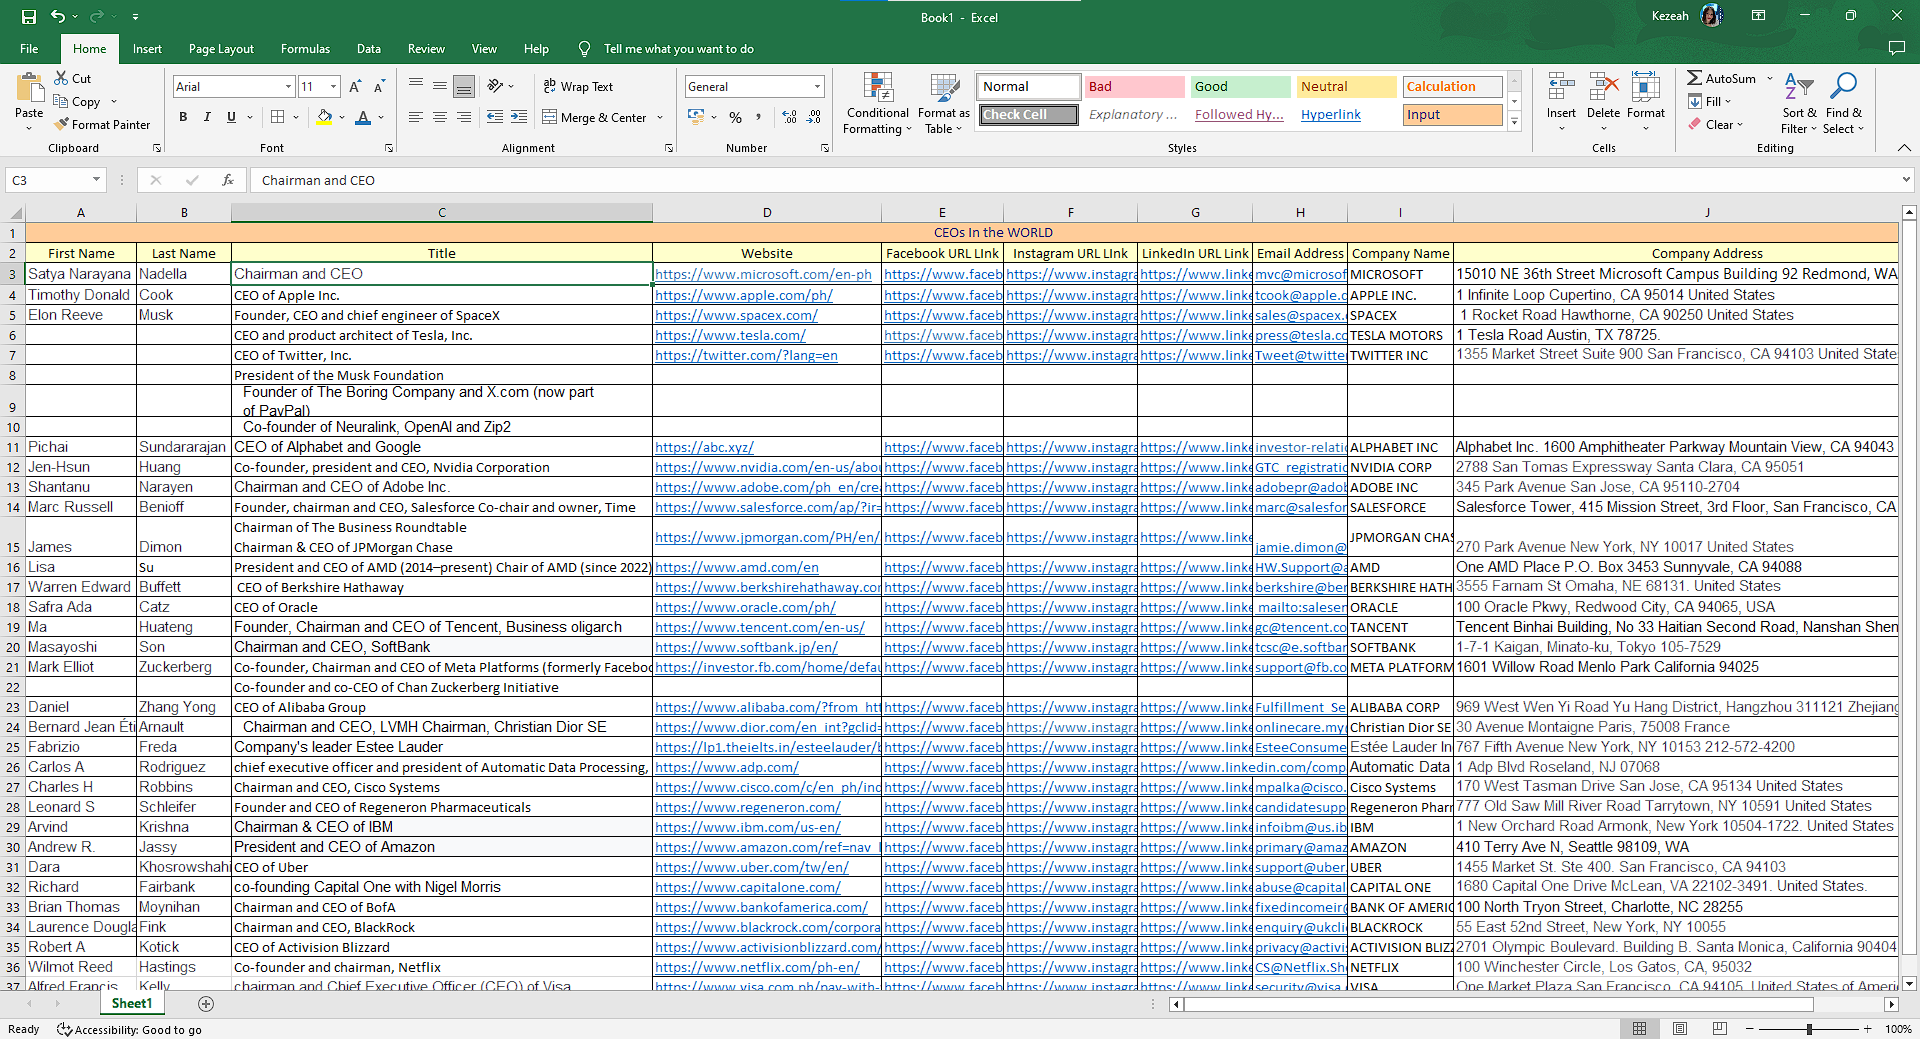Apply the Borders icon

278,117
